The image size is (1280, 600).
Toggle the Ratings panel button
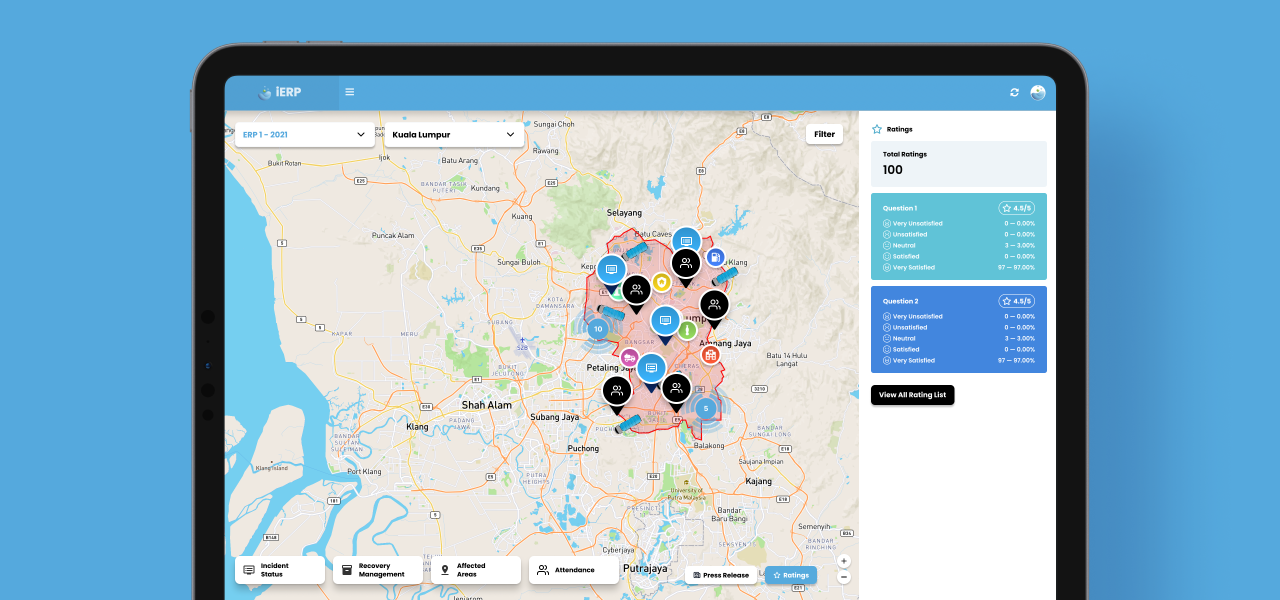pos(790,575)
